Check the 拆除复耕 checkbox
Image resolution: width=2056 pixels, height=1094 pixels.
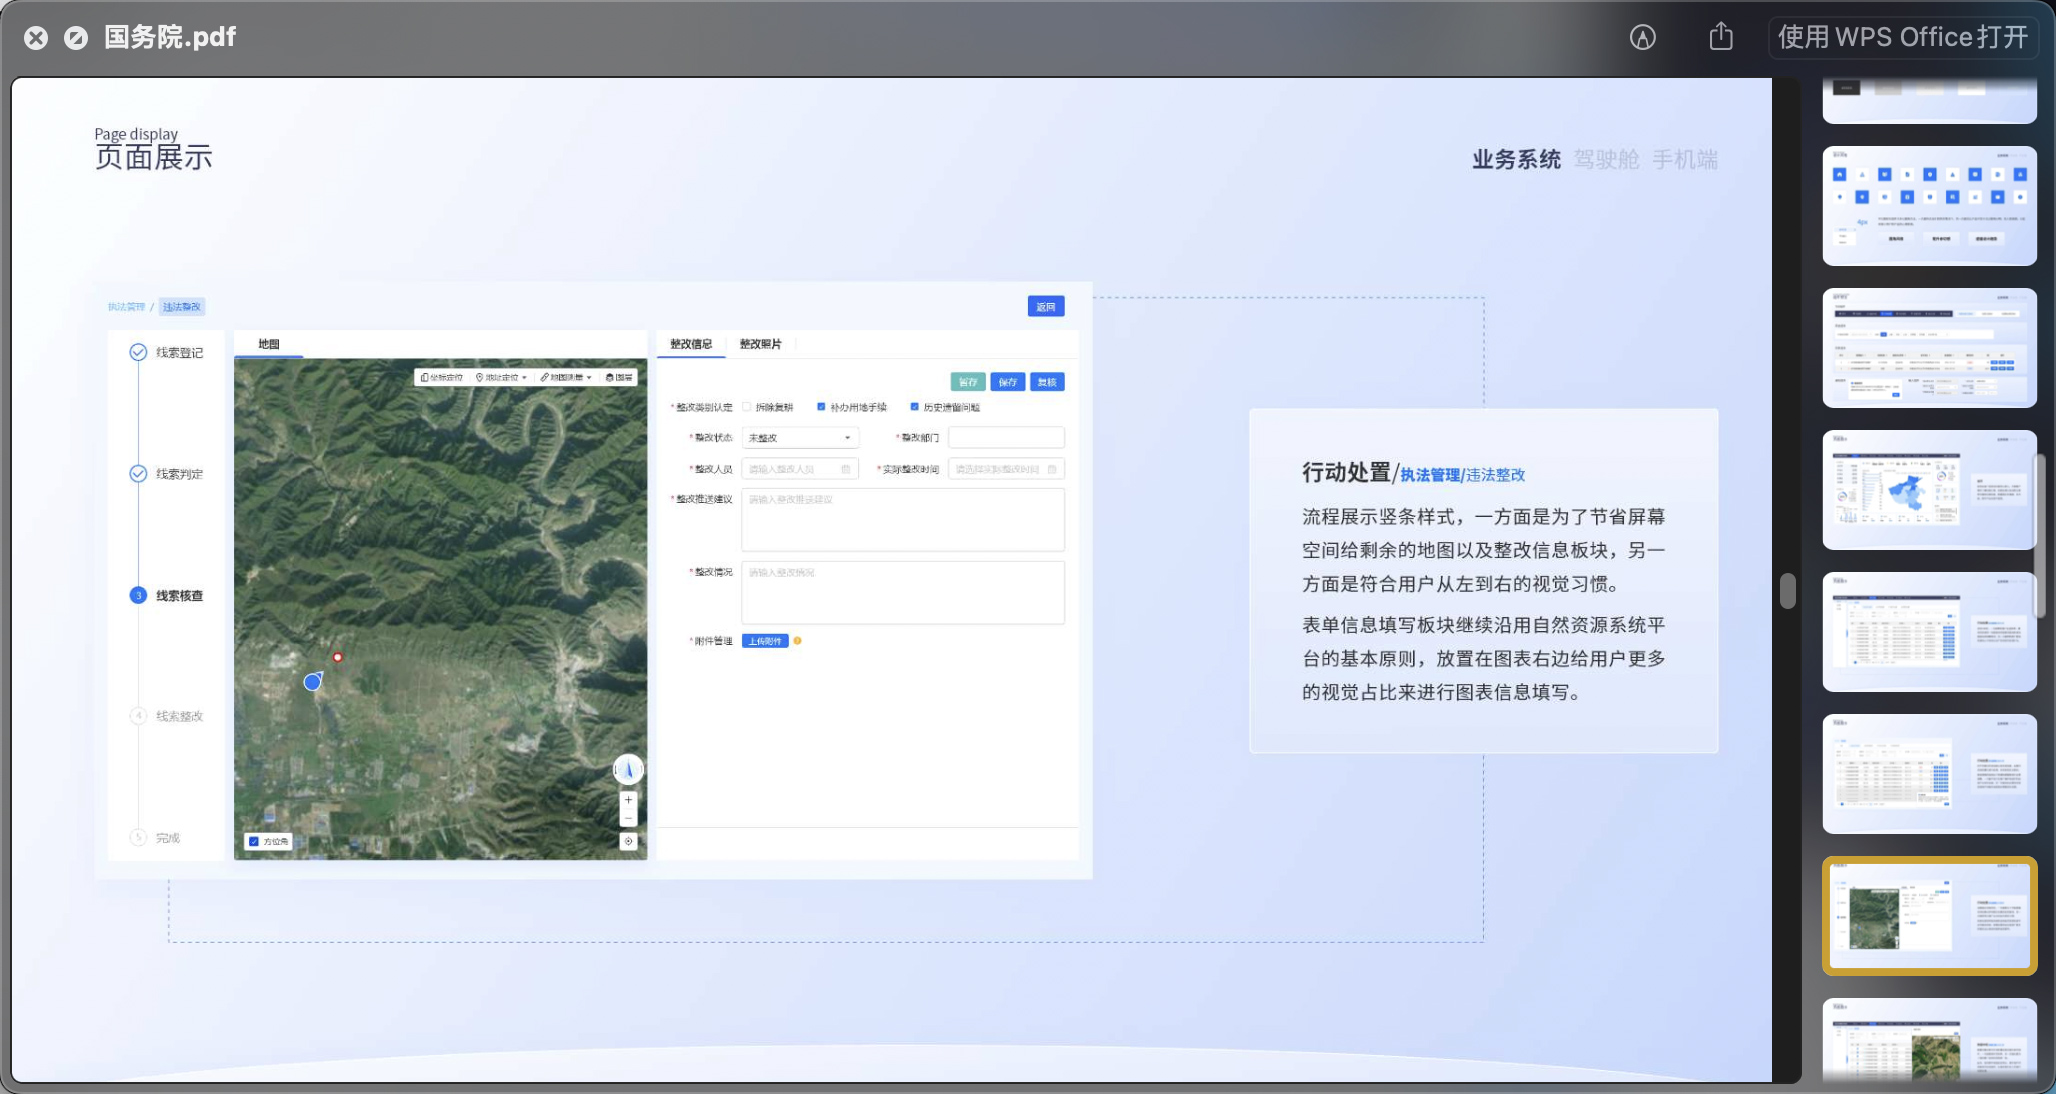pyautogui.click(x=747, y=407)
